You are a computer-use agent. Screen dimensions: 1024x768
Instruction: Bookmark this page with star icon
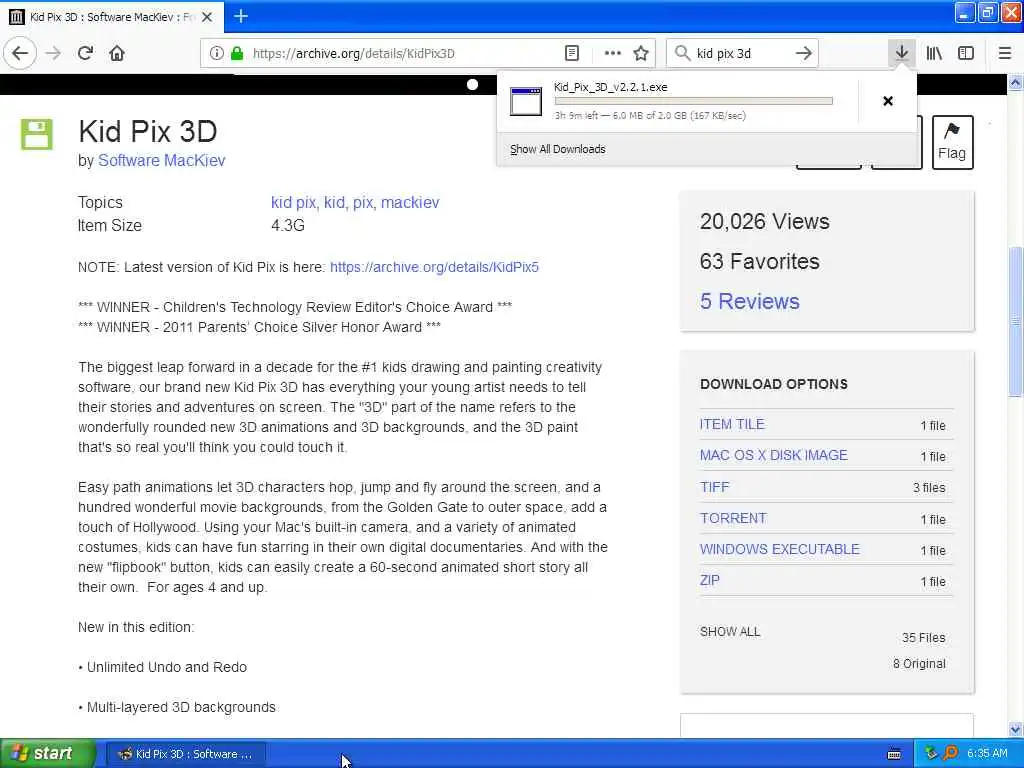(641, 54)
